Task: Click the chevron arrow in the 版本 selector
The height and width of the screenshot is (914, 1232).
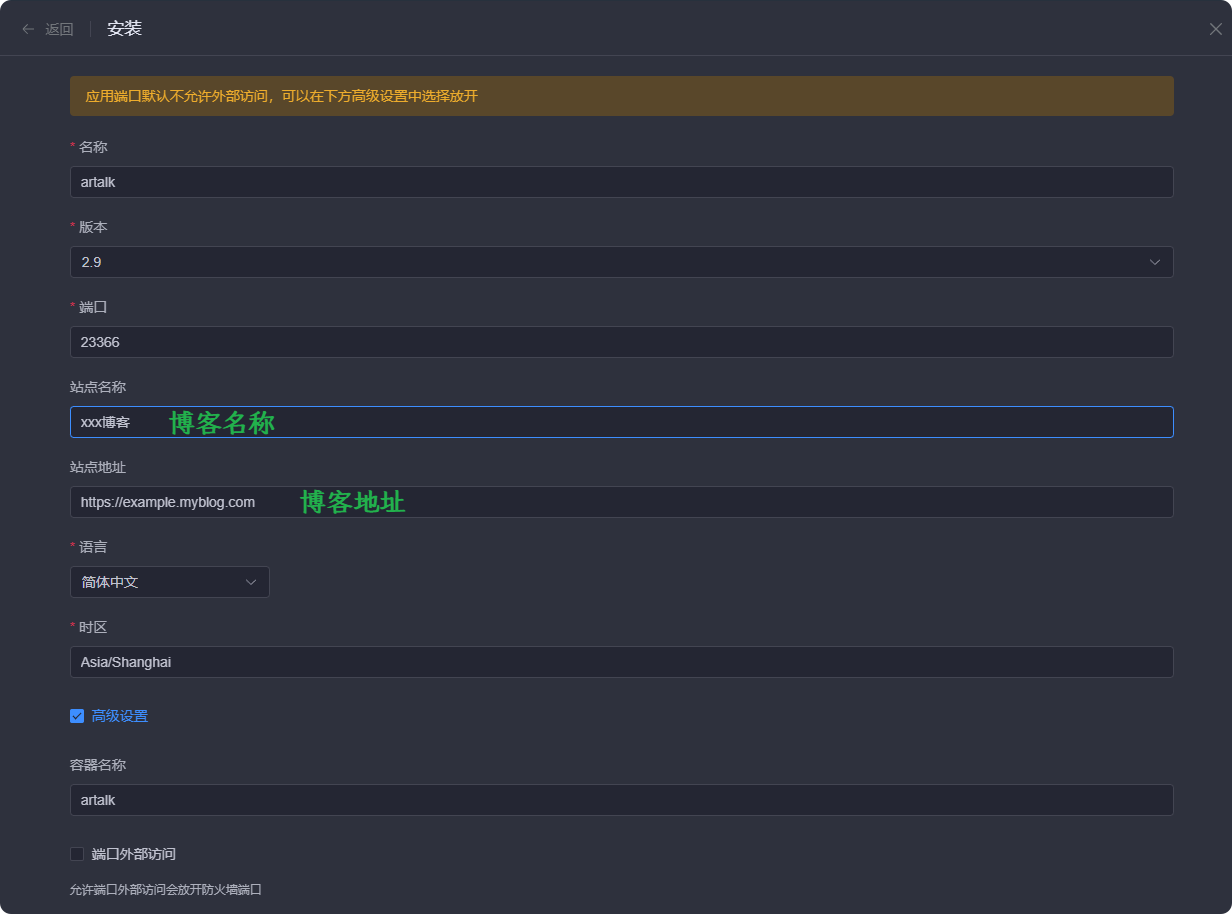Action: point(1155,262)
